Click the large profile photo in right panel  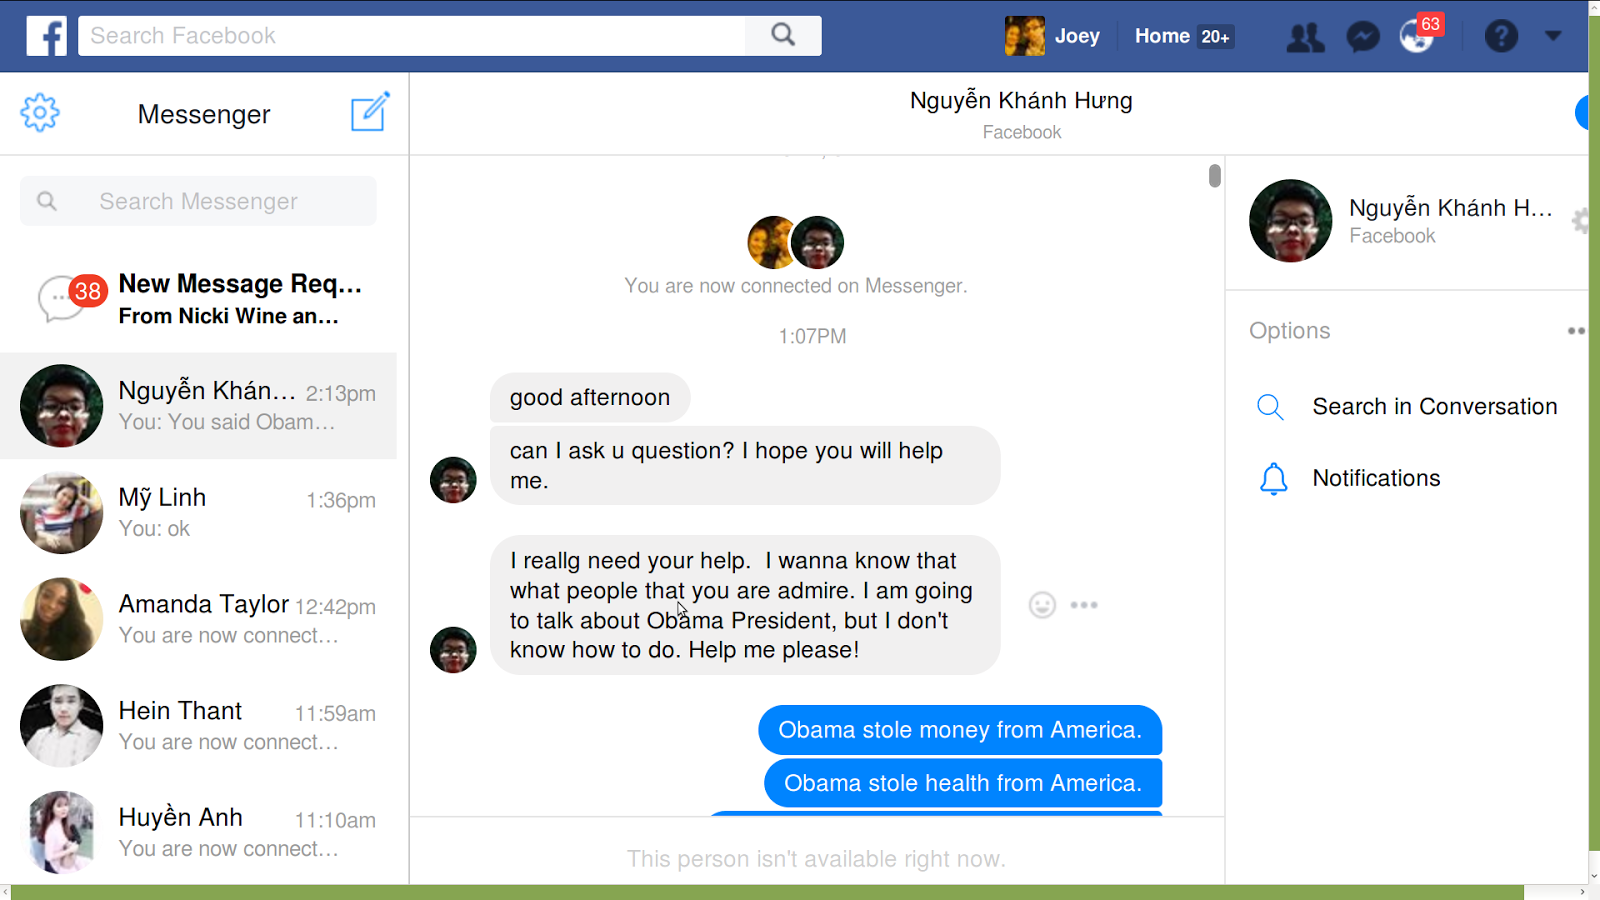coord(1290,221)
